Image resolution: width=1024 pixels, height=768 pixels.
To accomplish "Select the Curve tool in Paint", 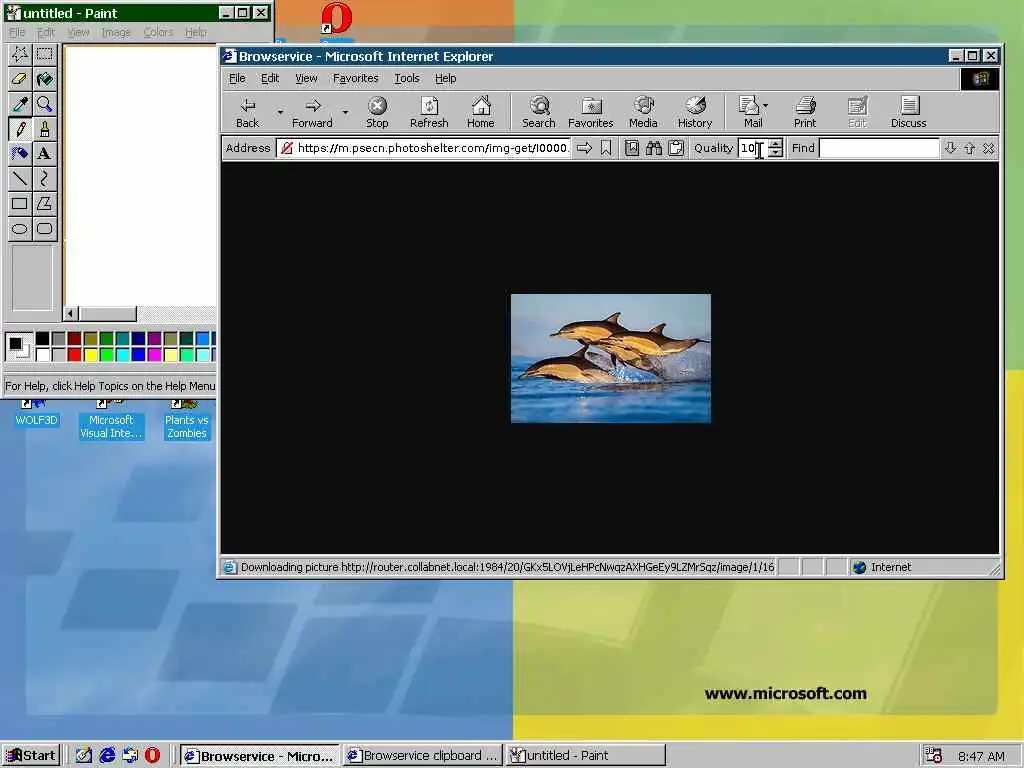I will click(x=44, y=178).
